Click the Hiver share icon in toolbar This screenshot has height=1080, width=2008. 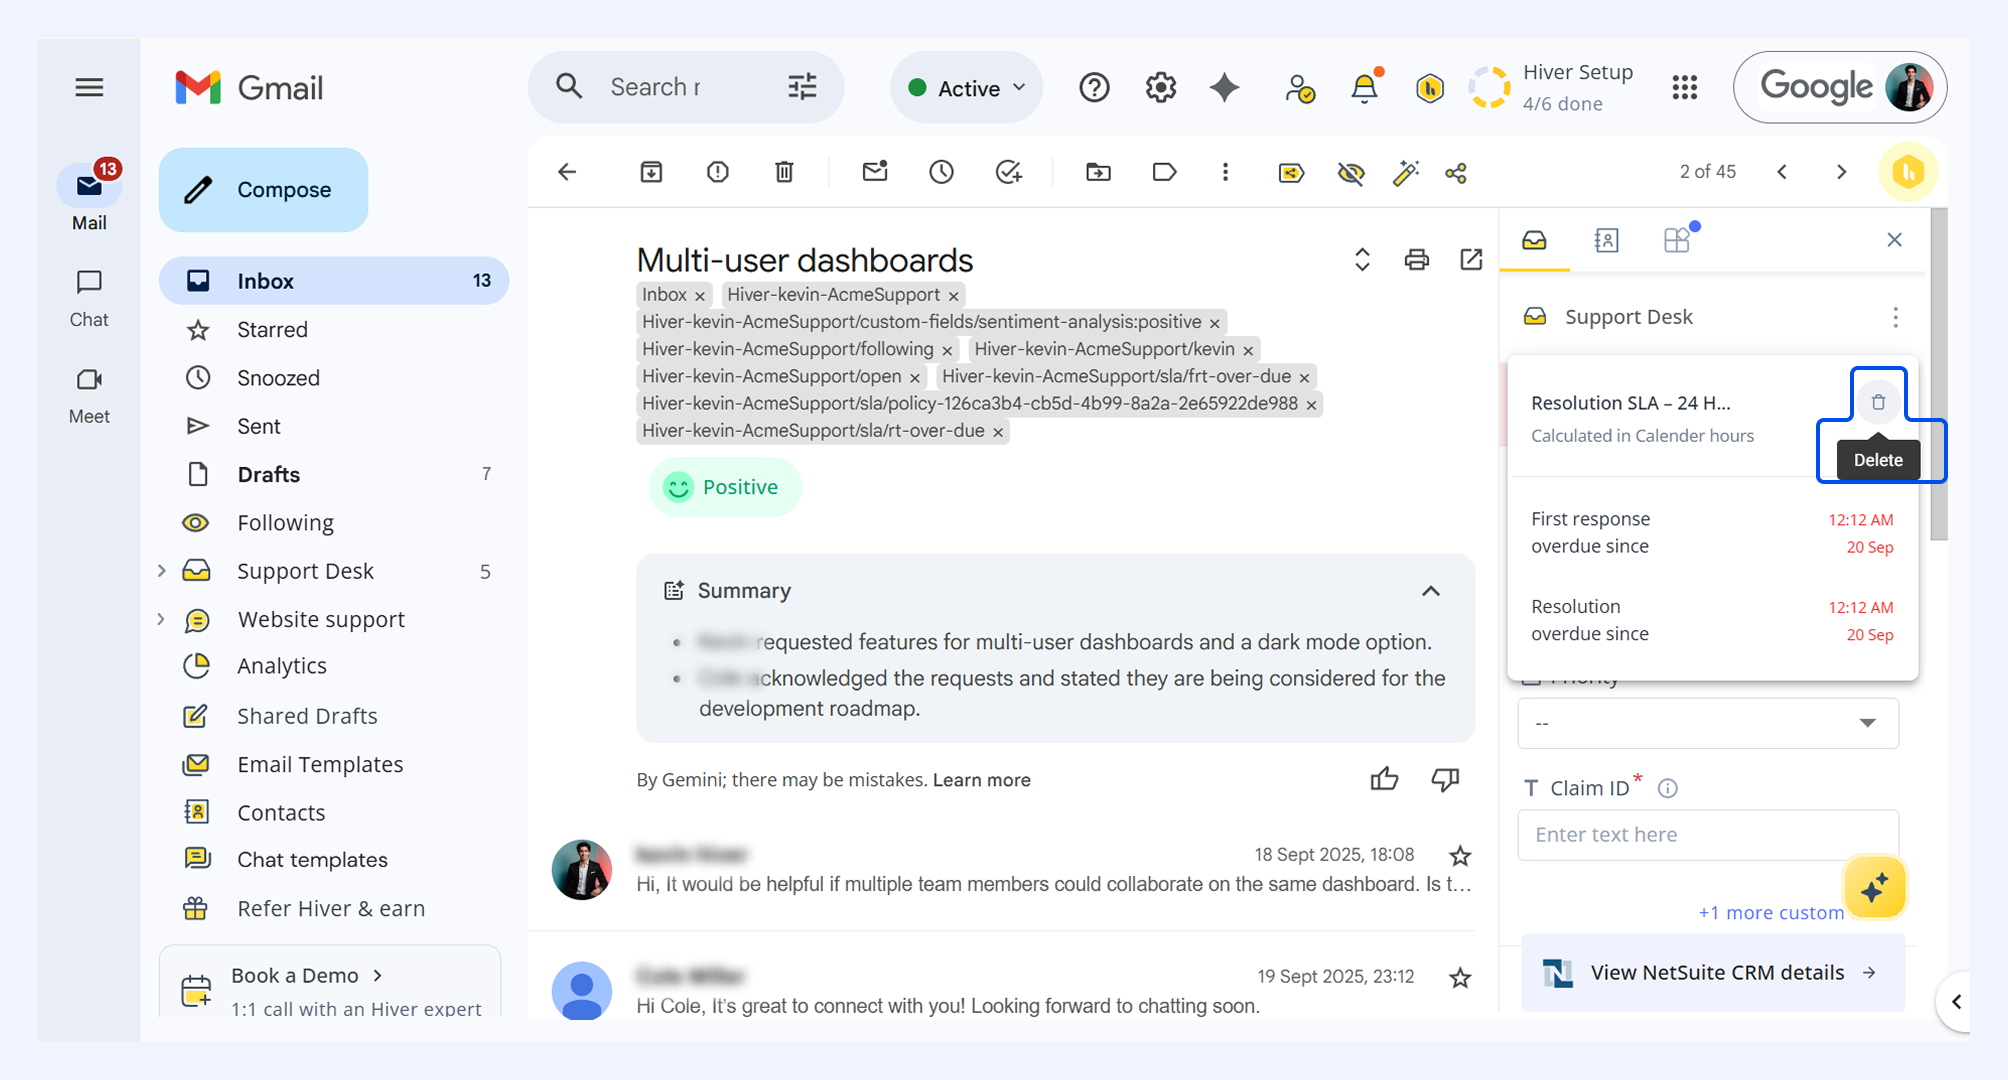(1456, 173)
